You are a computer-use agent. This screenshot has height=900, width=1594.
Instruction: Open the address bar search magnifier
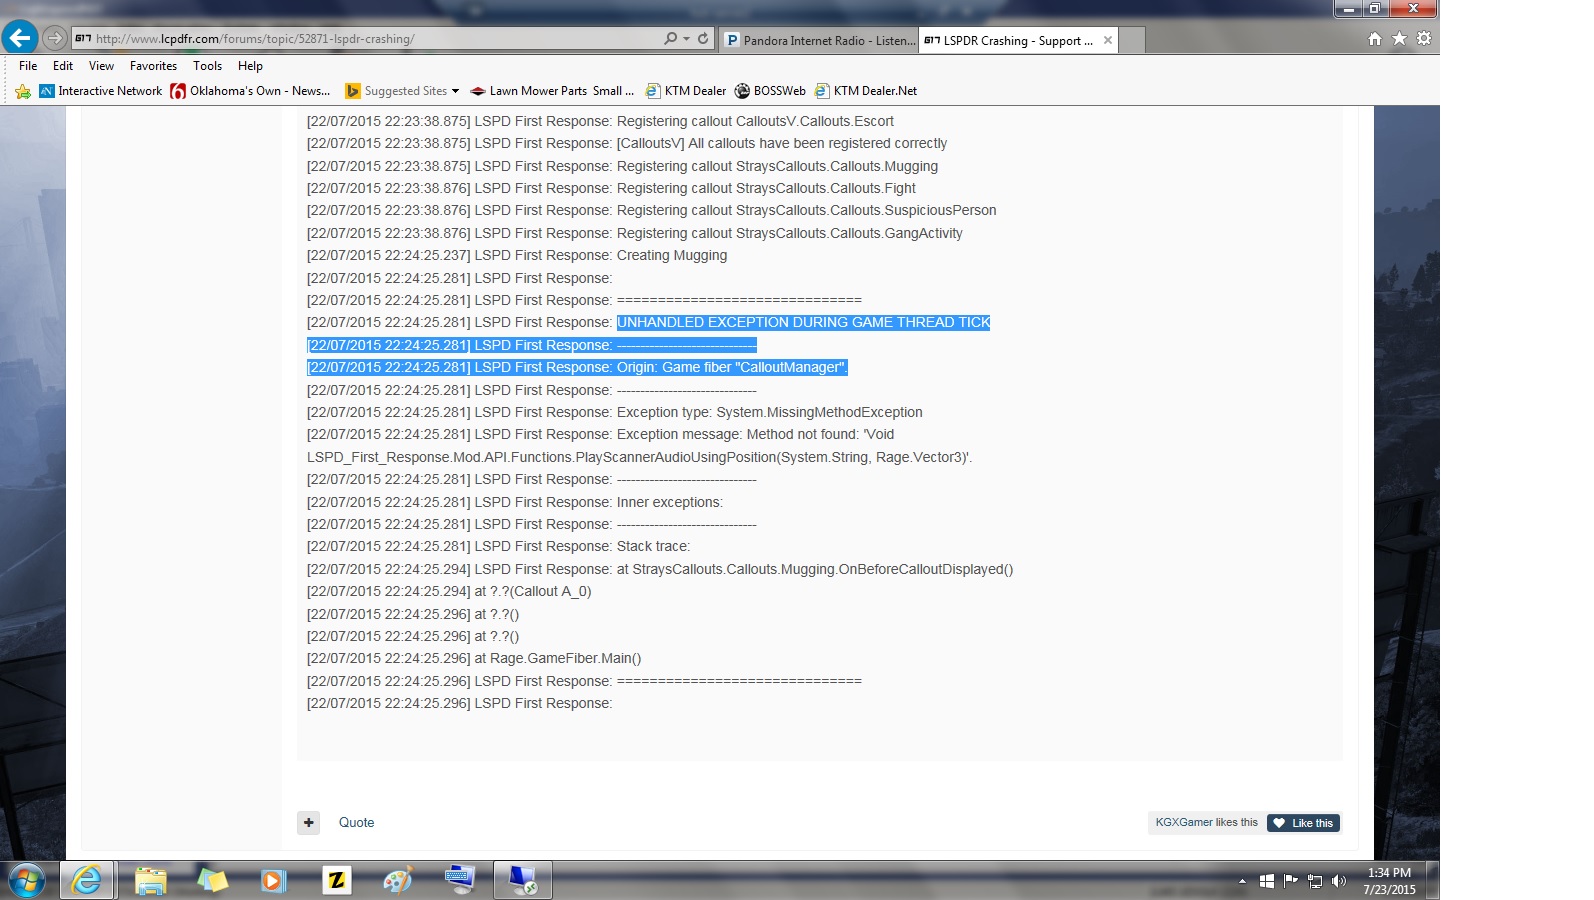(x=670, y=38)
